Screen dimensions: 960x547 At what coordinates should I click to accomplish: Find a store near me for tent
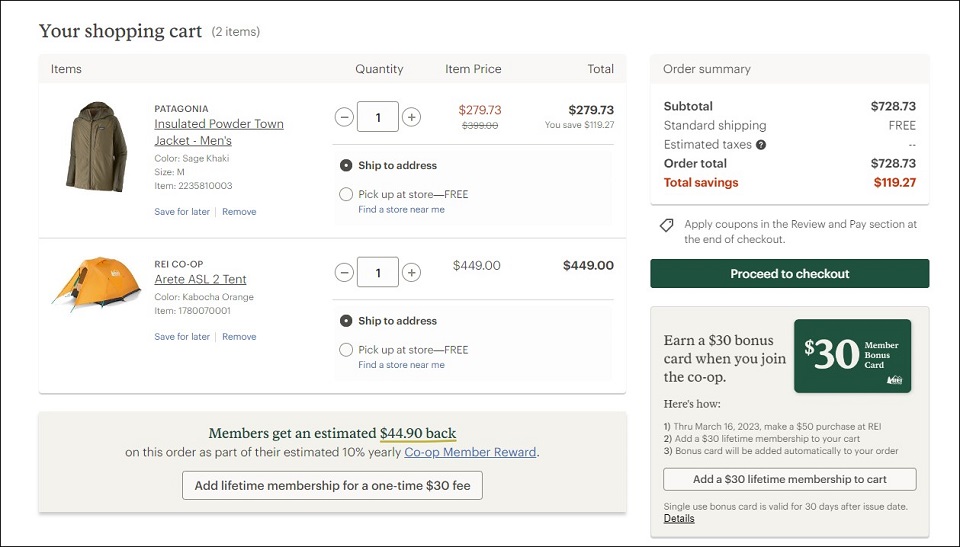point(402,365)
